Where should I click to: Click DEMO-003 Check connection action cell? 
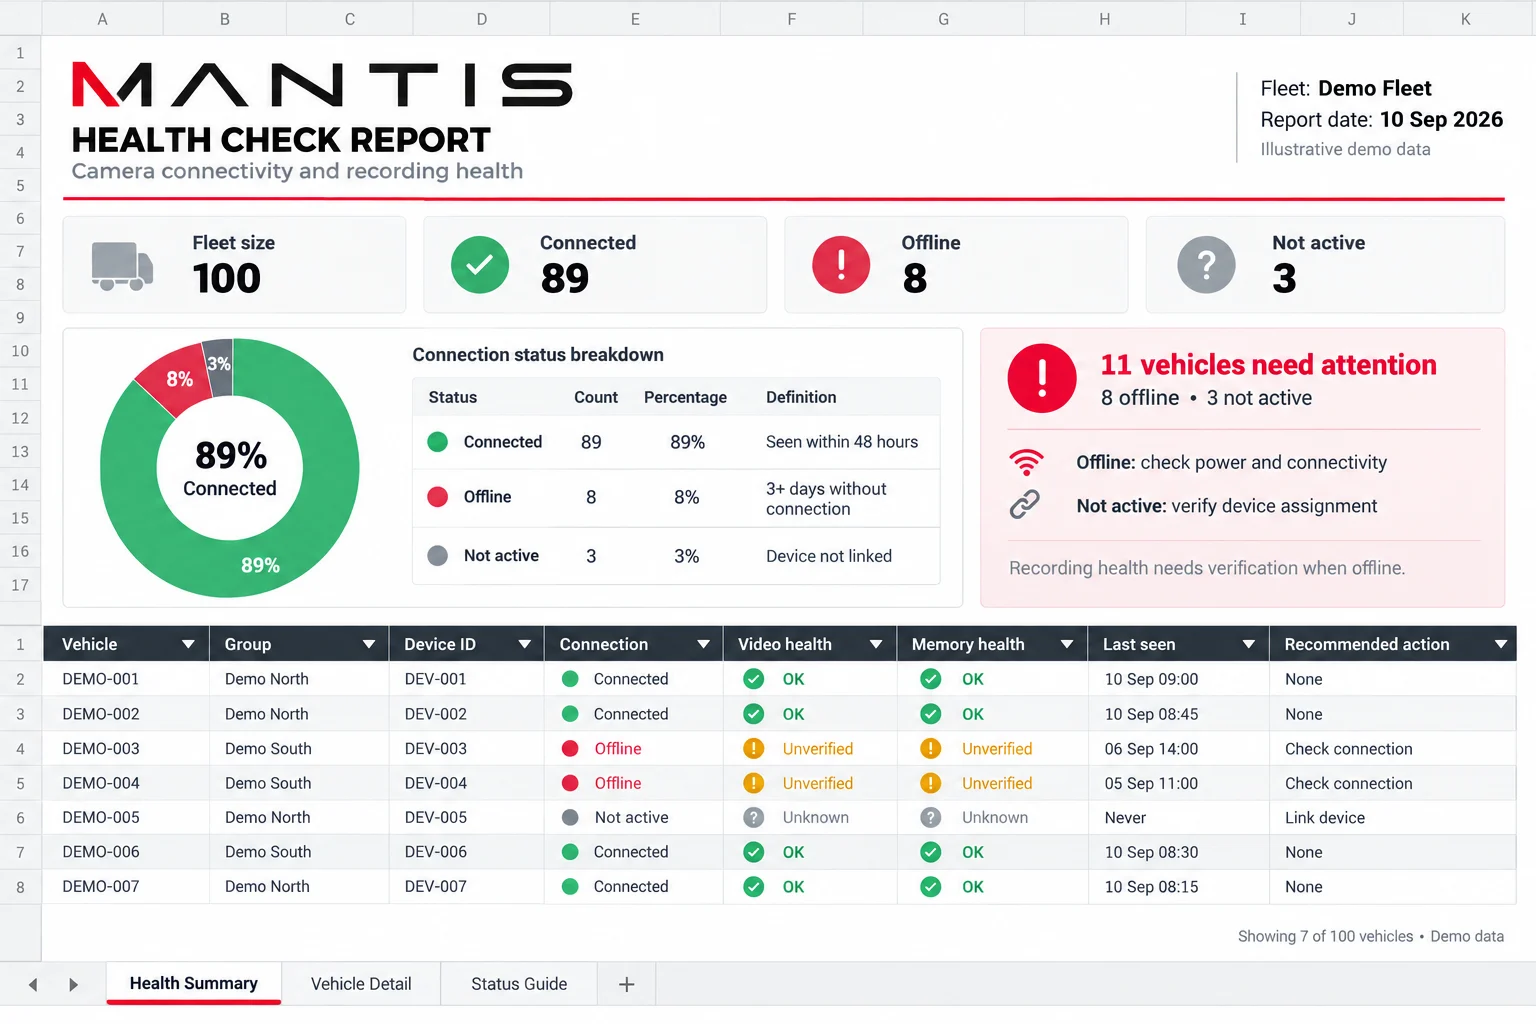[1393, 749]
